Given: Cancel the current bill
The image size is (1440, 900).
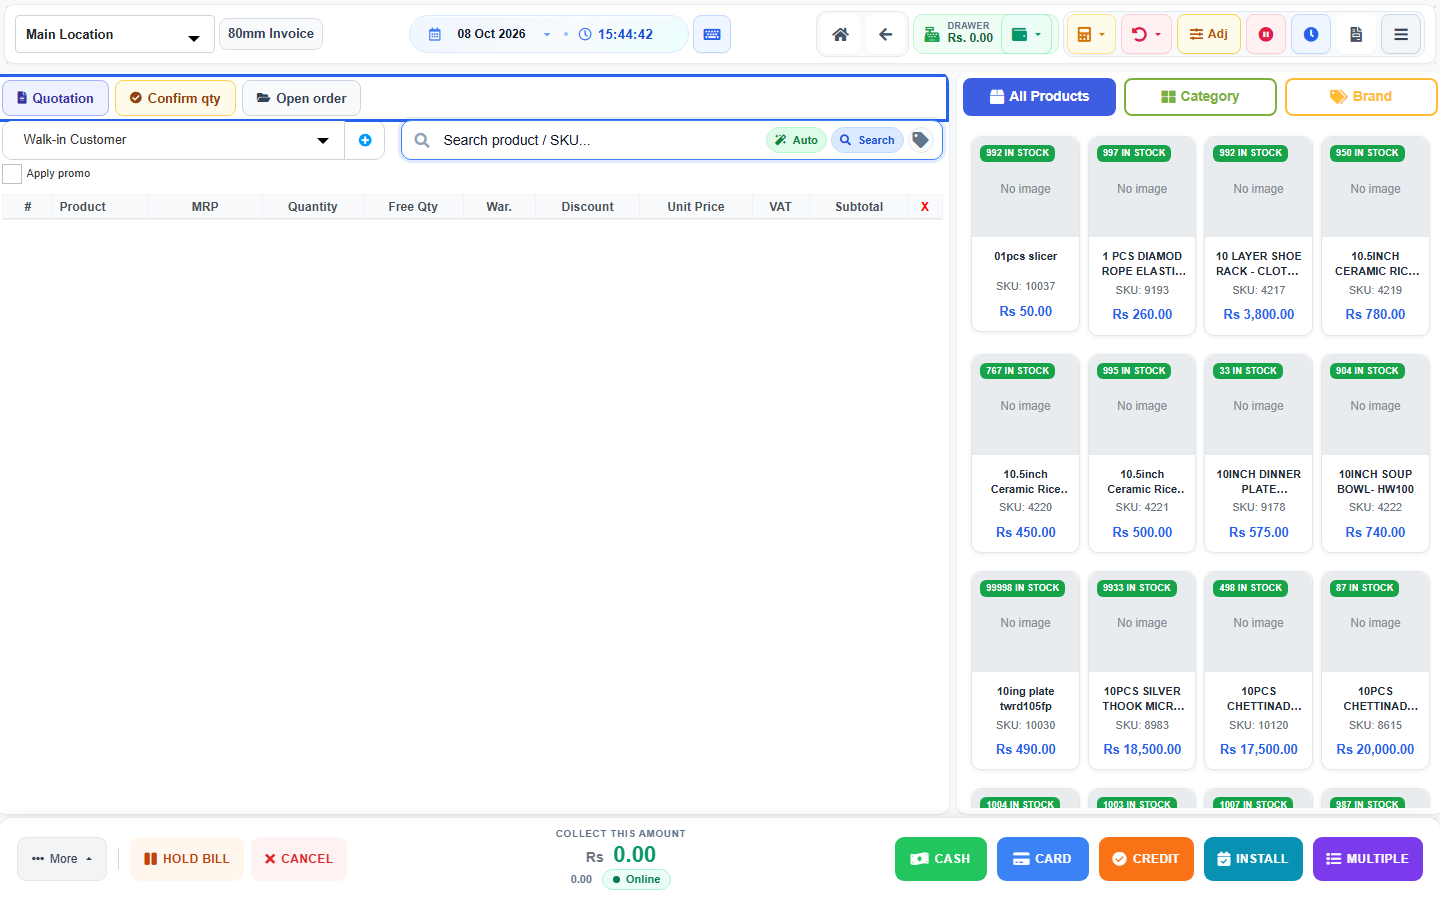Looking at the screenshot, I should click(x=299, y=859).
